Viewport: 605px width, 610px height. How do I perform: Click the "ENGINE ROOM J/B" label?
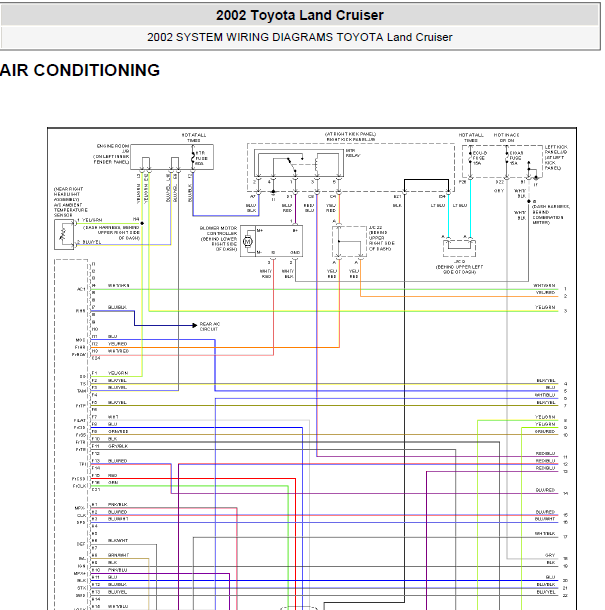[113, 148]
